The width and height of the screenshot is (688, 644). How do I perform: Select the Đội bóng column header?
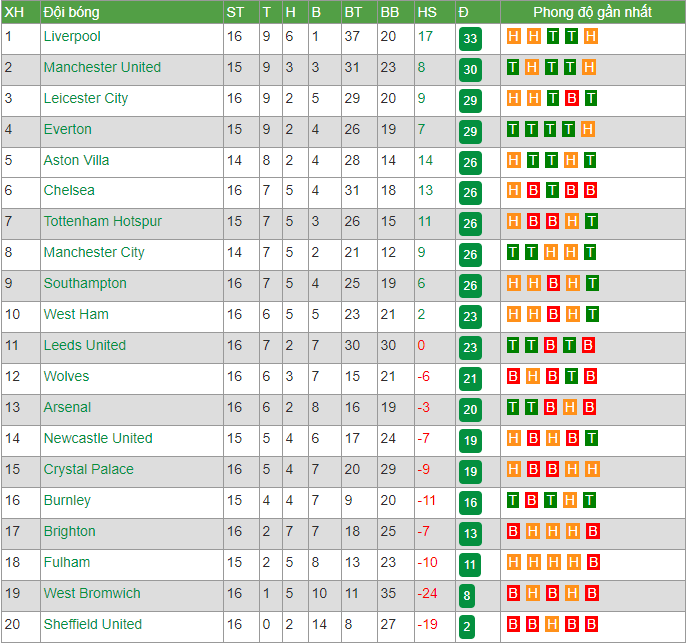click(72, 12)
